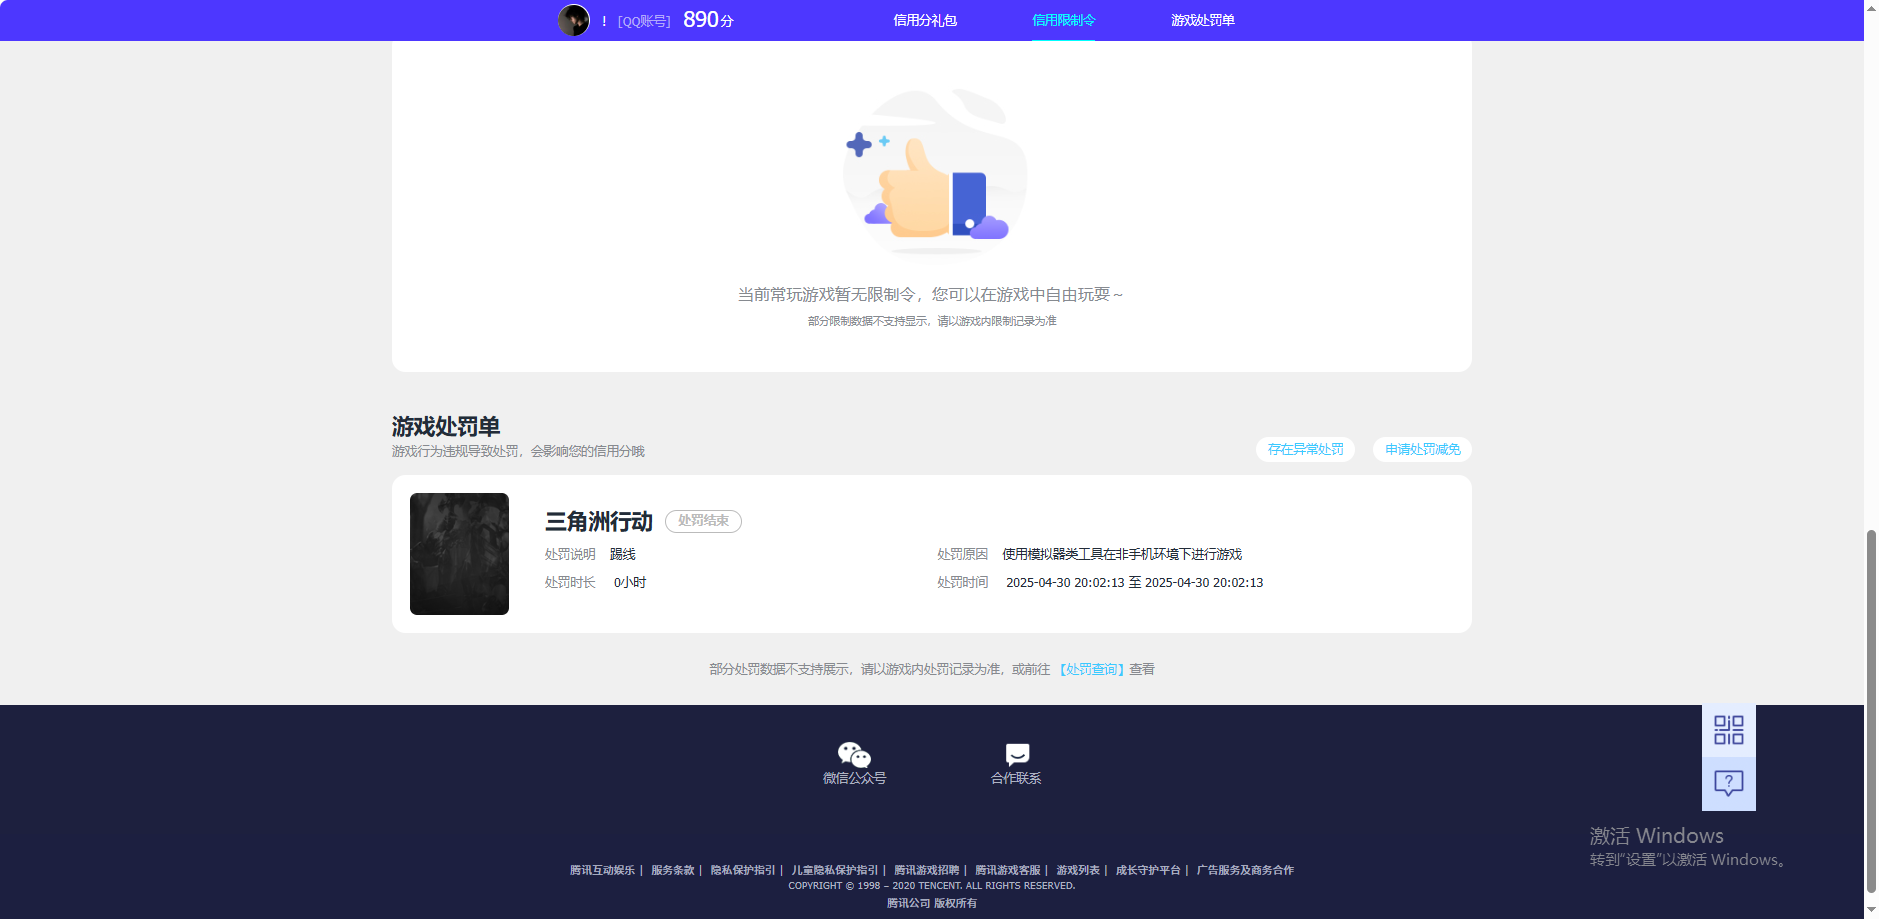Open the 腾讯互动娱乐 footer link
Screen dimensions: 1879x919
coord(602,870)
